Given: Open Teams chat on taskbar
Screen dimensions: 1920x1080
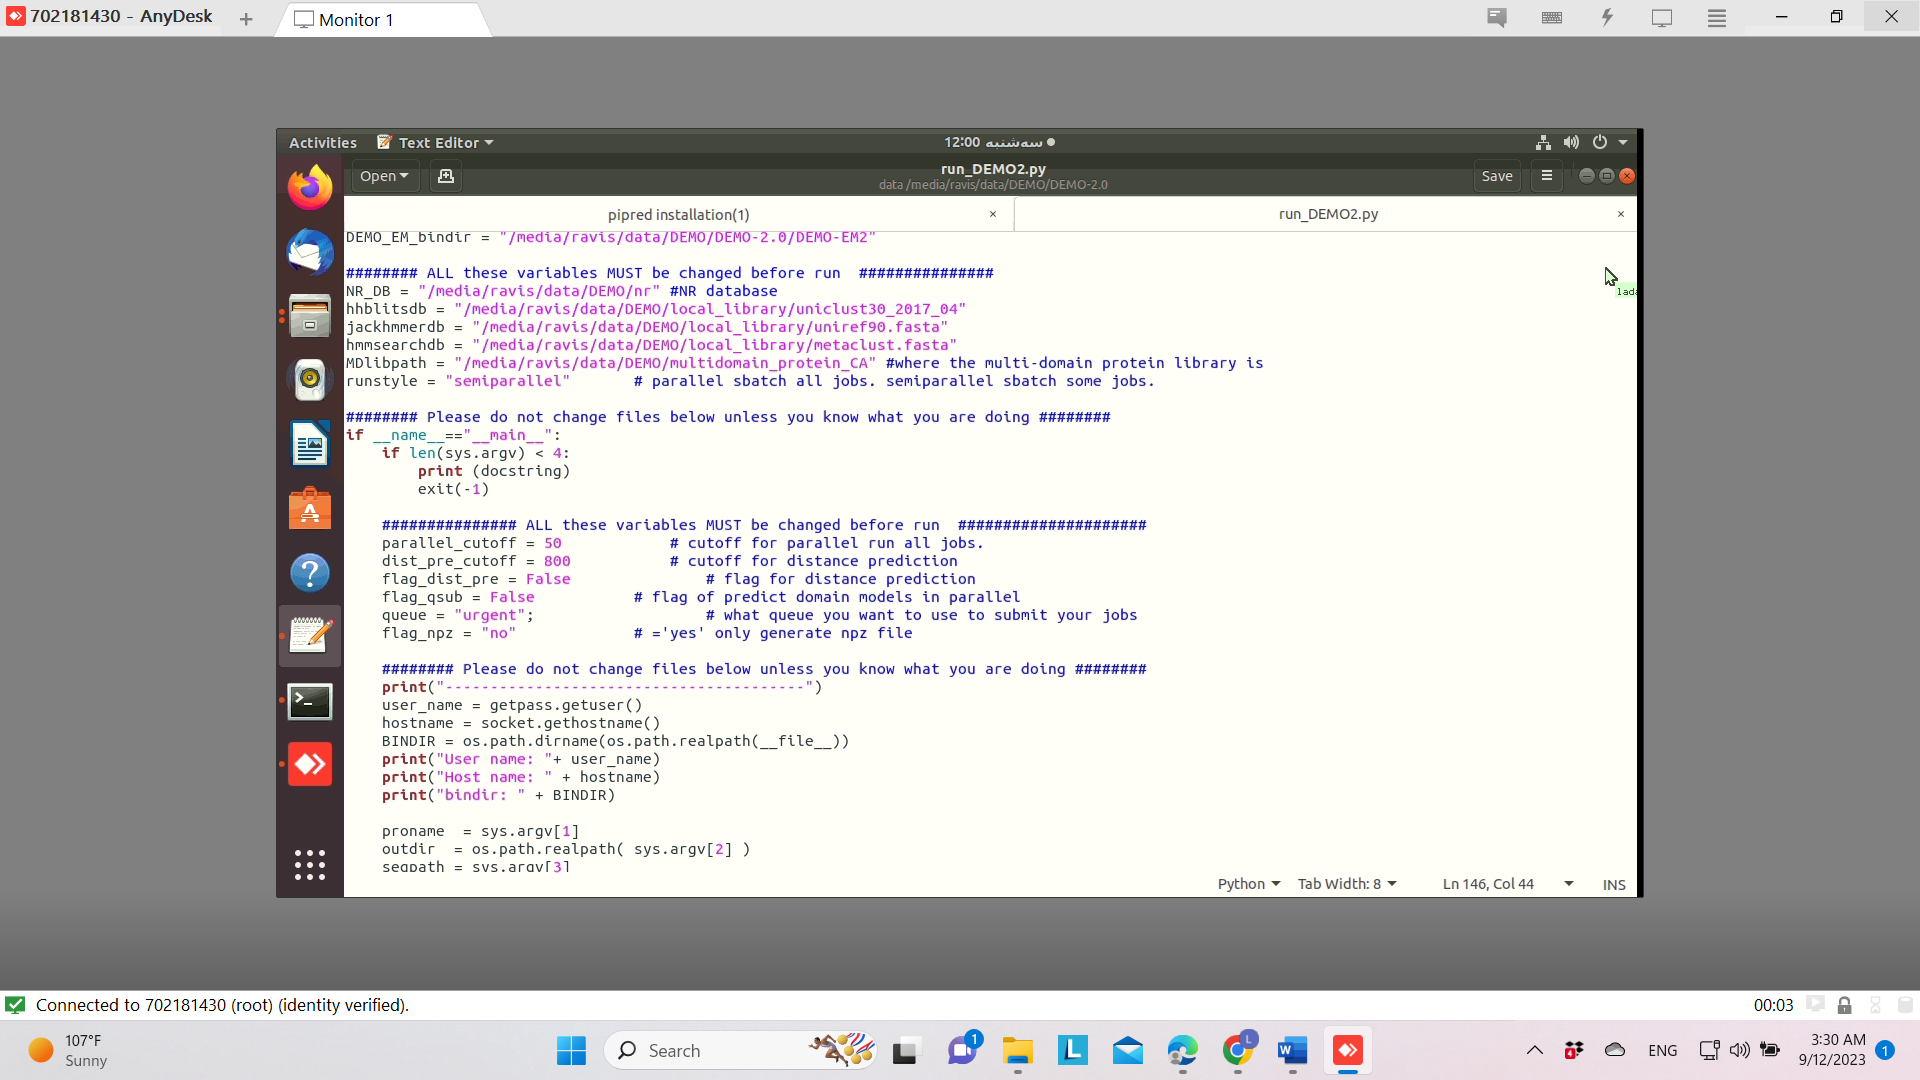Looking at the screenshot, I should (x=963, y=1051).
